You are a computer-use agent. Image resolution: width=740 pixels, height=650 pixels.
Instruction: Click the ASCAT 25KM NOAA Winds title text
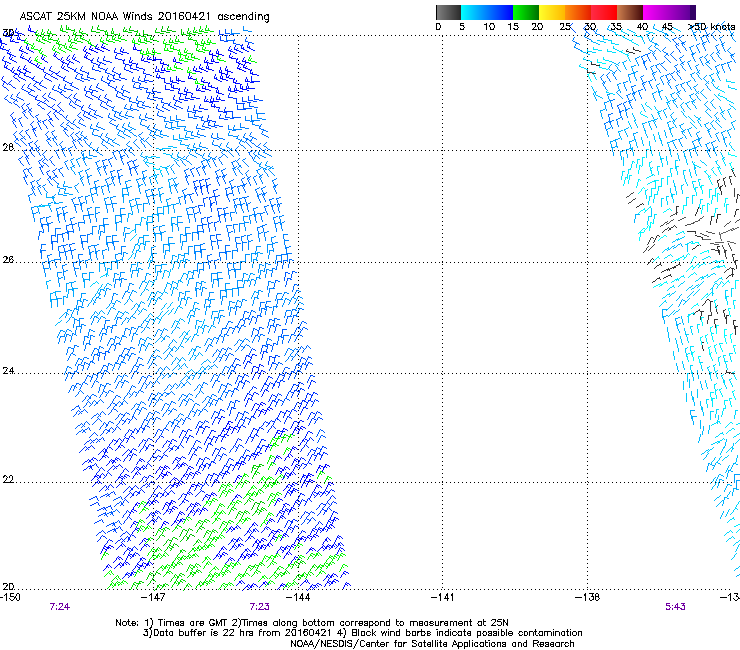(x=144, y=17)
